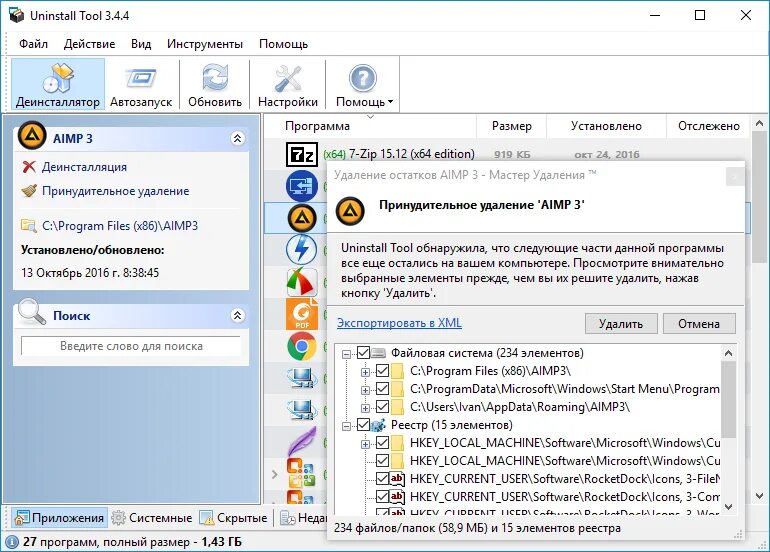Sort list by Установлено column header
Image resolution: width=770 pixels, height=552 pixels.
coord(606,126)
